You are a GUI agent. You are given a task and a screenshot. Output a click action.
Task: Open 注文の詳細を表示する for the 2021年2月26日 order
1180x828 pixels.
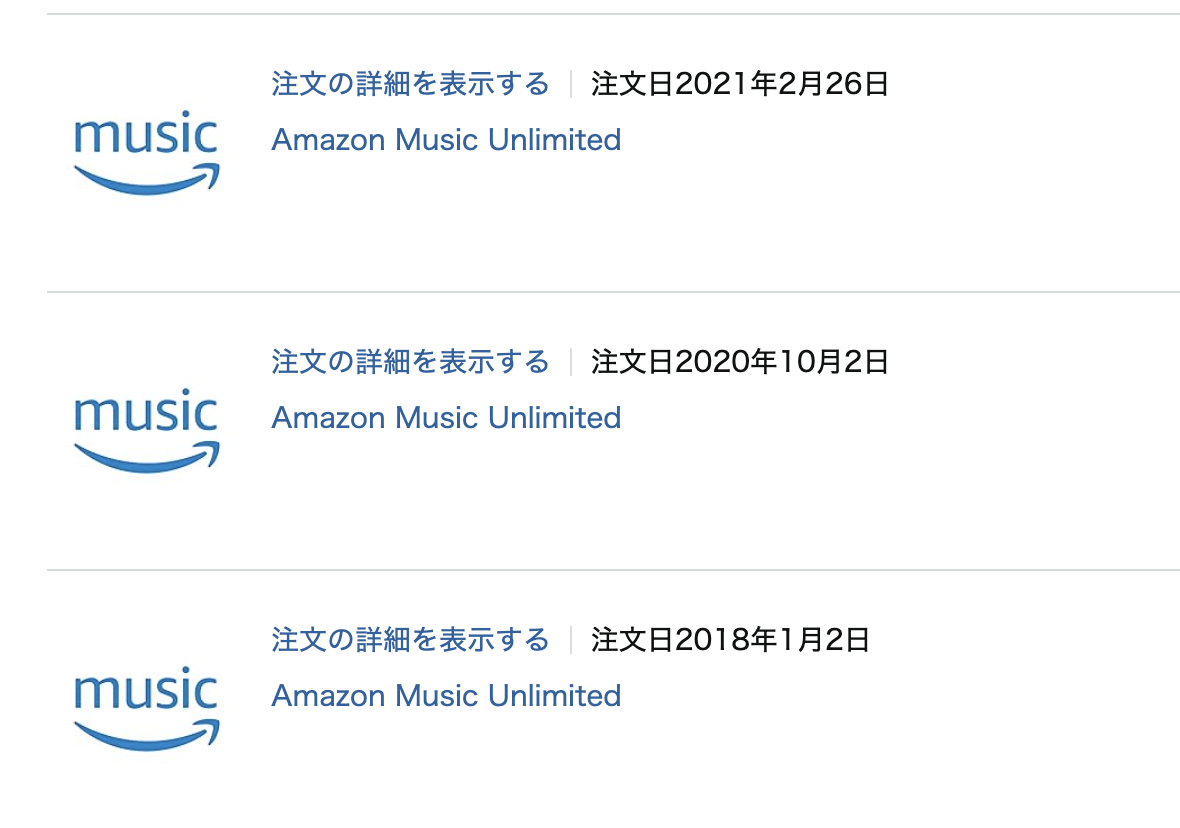point(410,84)
